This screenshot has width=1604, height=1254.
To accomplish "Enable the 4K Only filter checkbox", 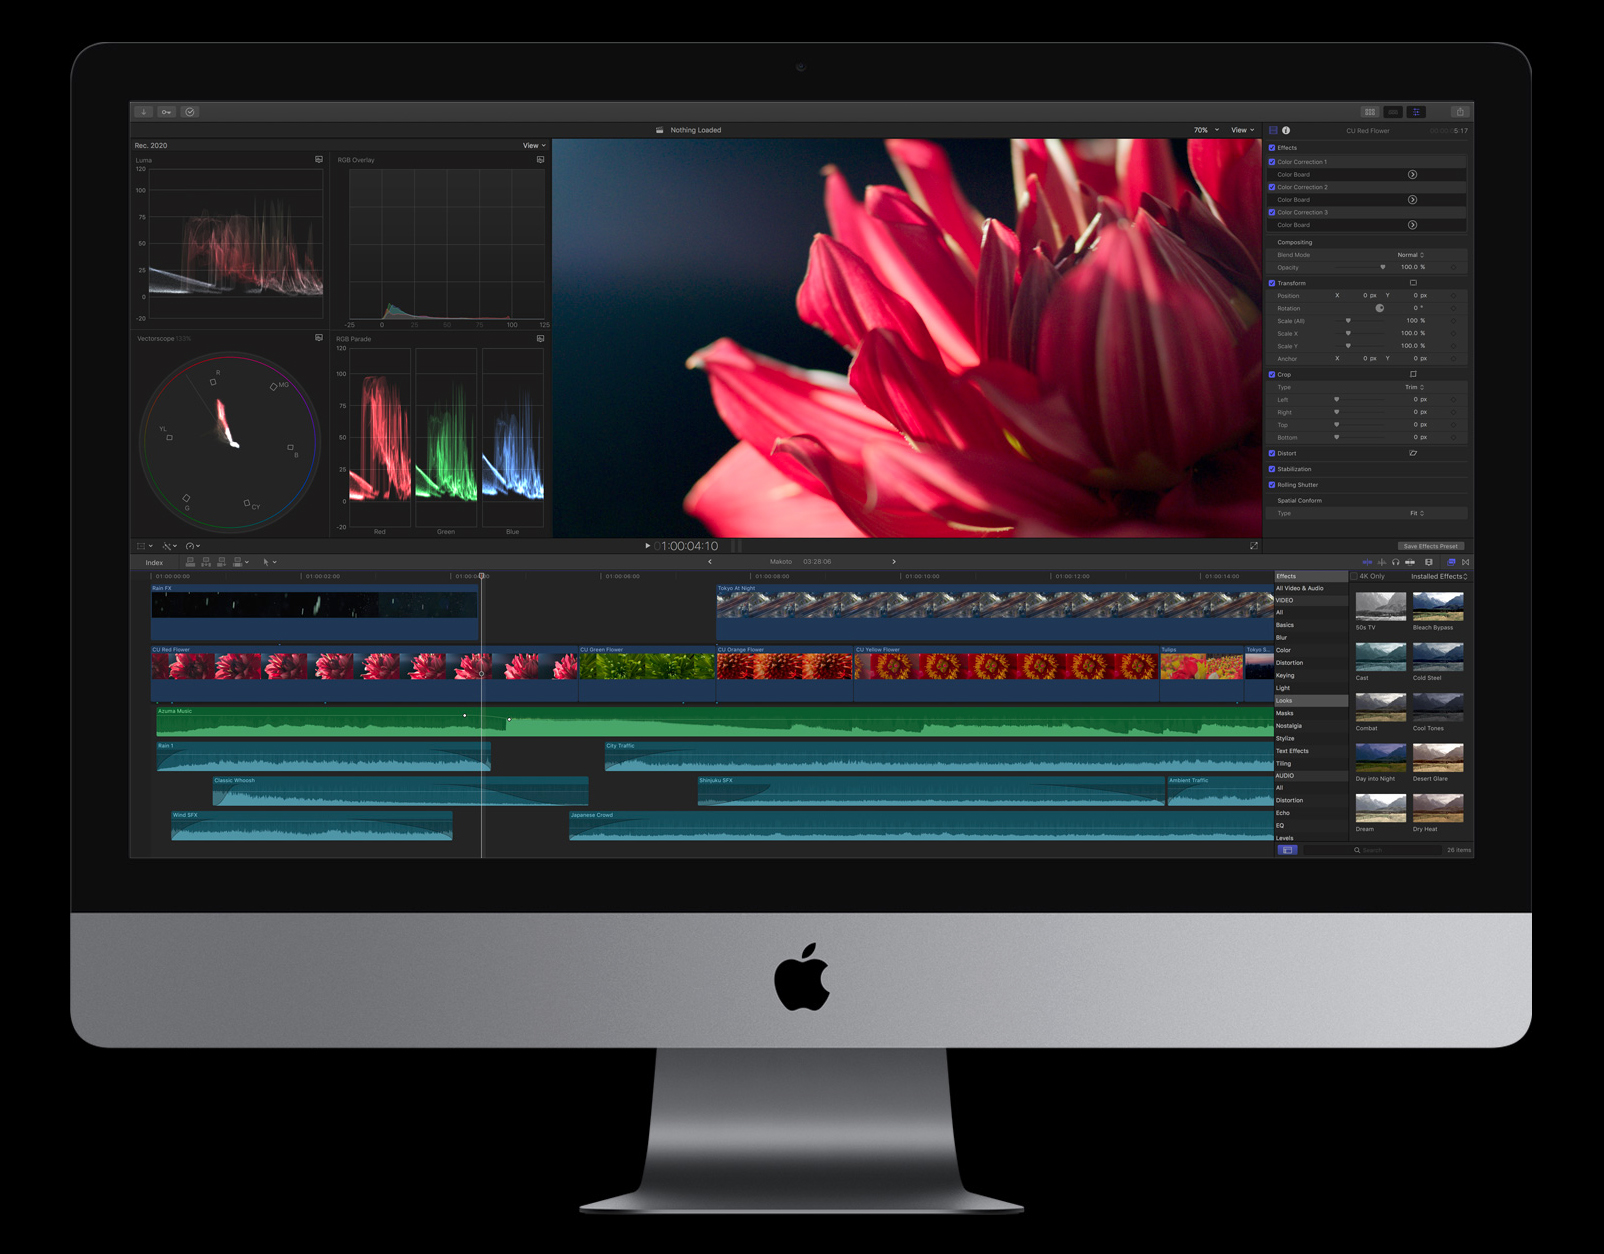I will coord(1355,576).
